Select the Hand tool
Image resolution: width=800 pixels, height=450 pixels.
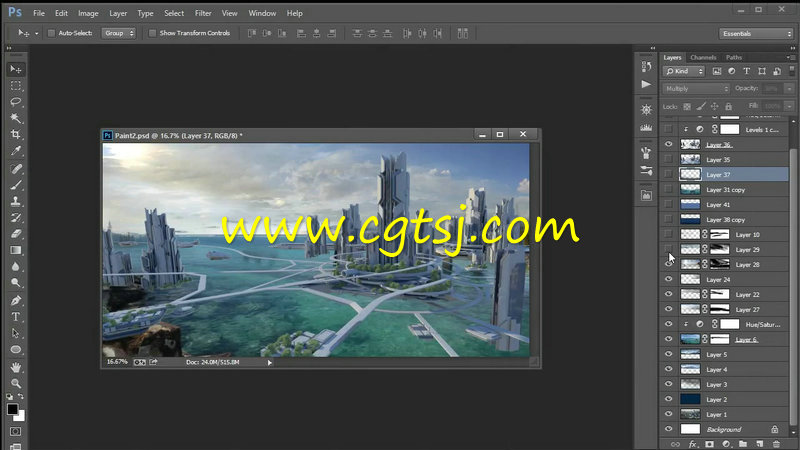(x=16, y=367)
